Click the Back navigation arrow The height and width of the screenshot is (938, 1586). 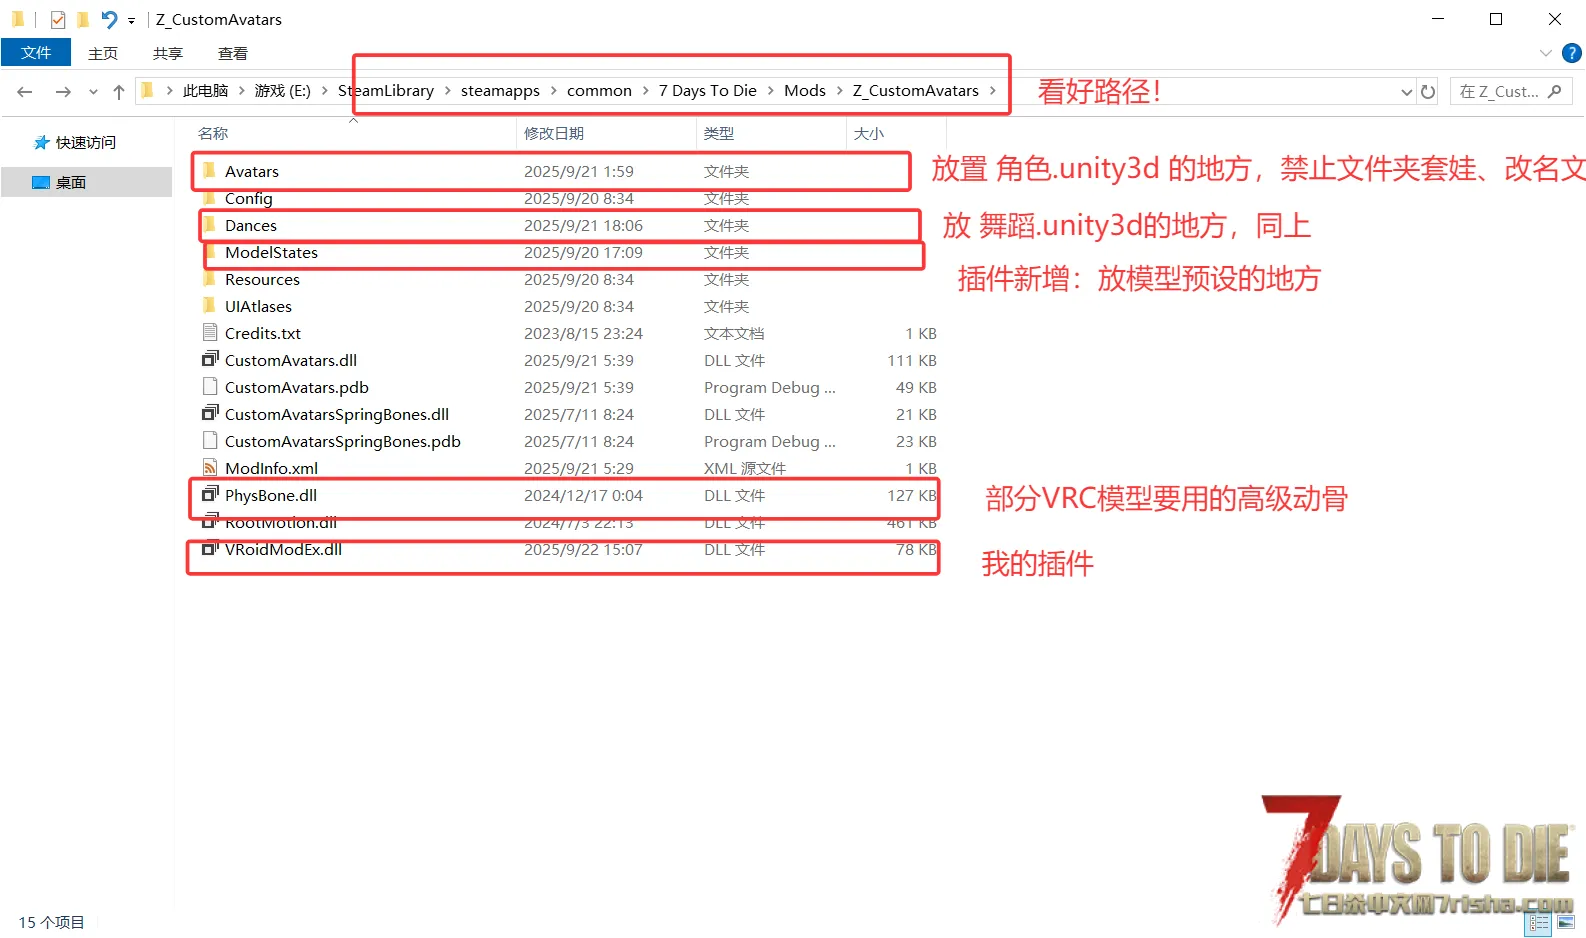pos(25,92)
